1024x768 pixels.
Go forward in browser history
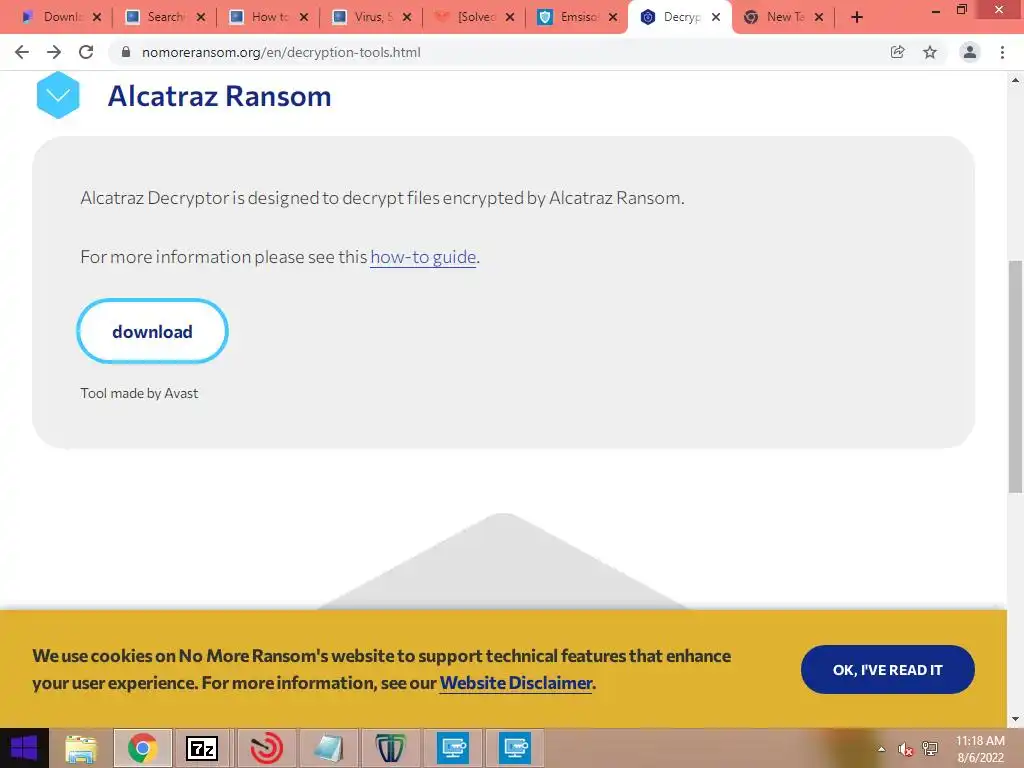click(54, 52)
